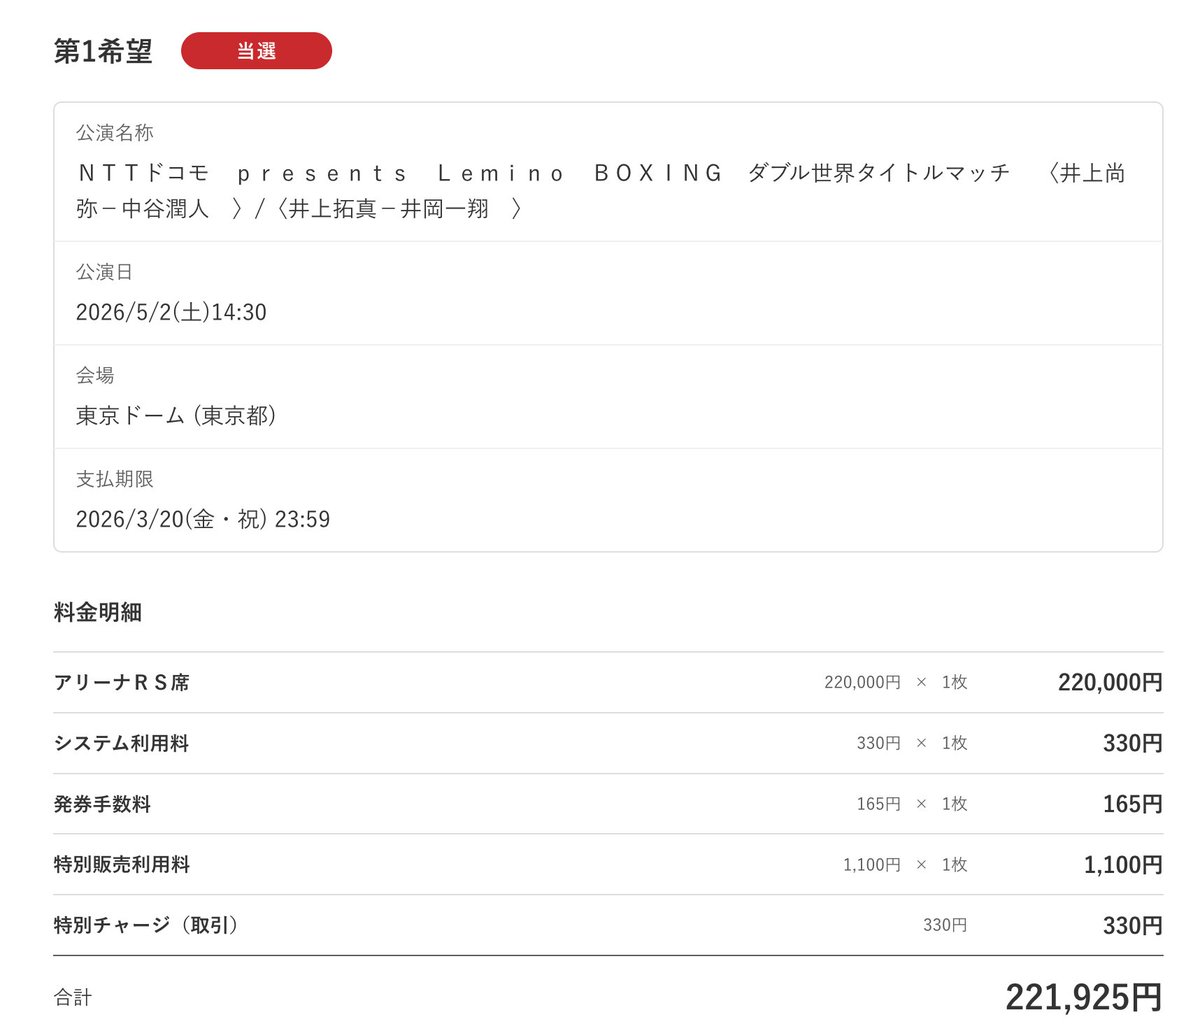Click the bold 330円 subtotal for 特別チャージ
The height and width of the screenshot is (1024, 1200).
pyautogui.click(x=1133, y=926)
